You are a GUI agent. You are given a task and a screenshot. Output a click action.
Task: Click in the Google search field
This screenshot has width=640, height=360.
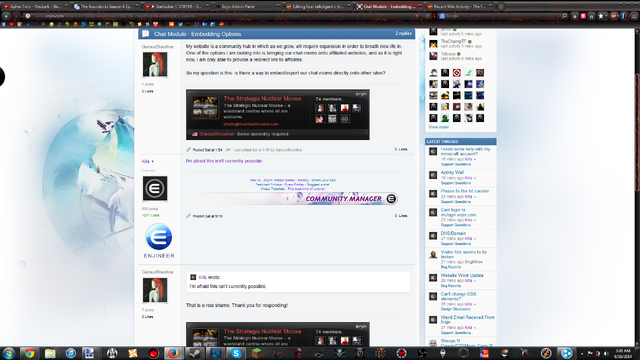(502, 16)
